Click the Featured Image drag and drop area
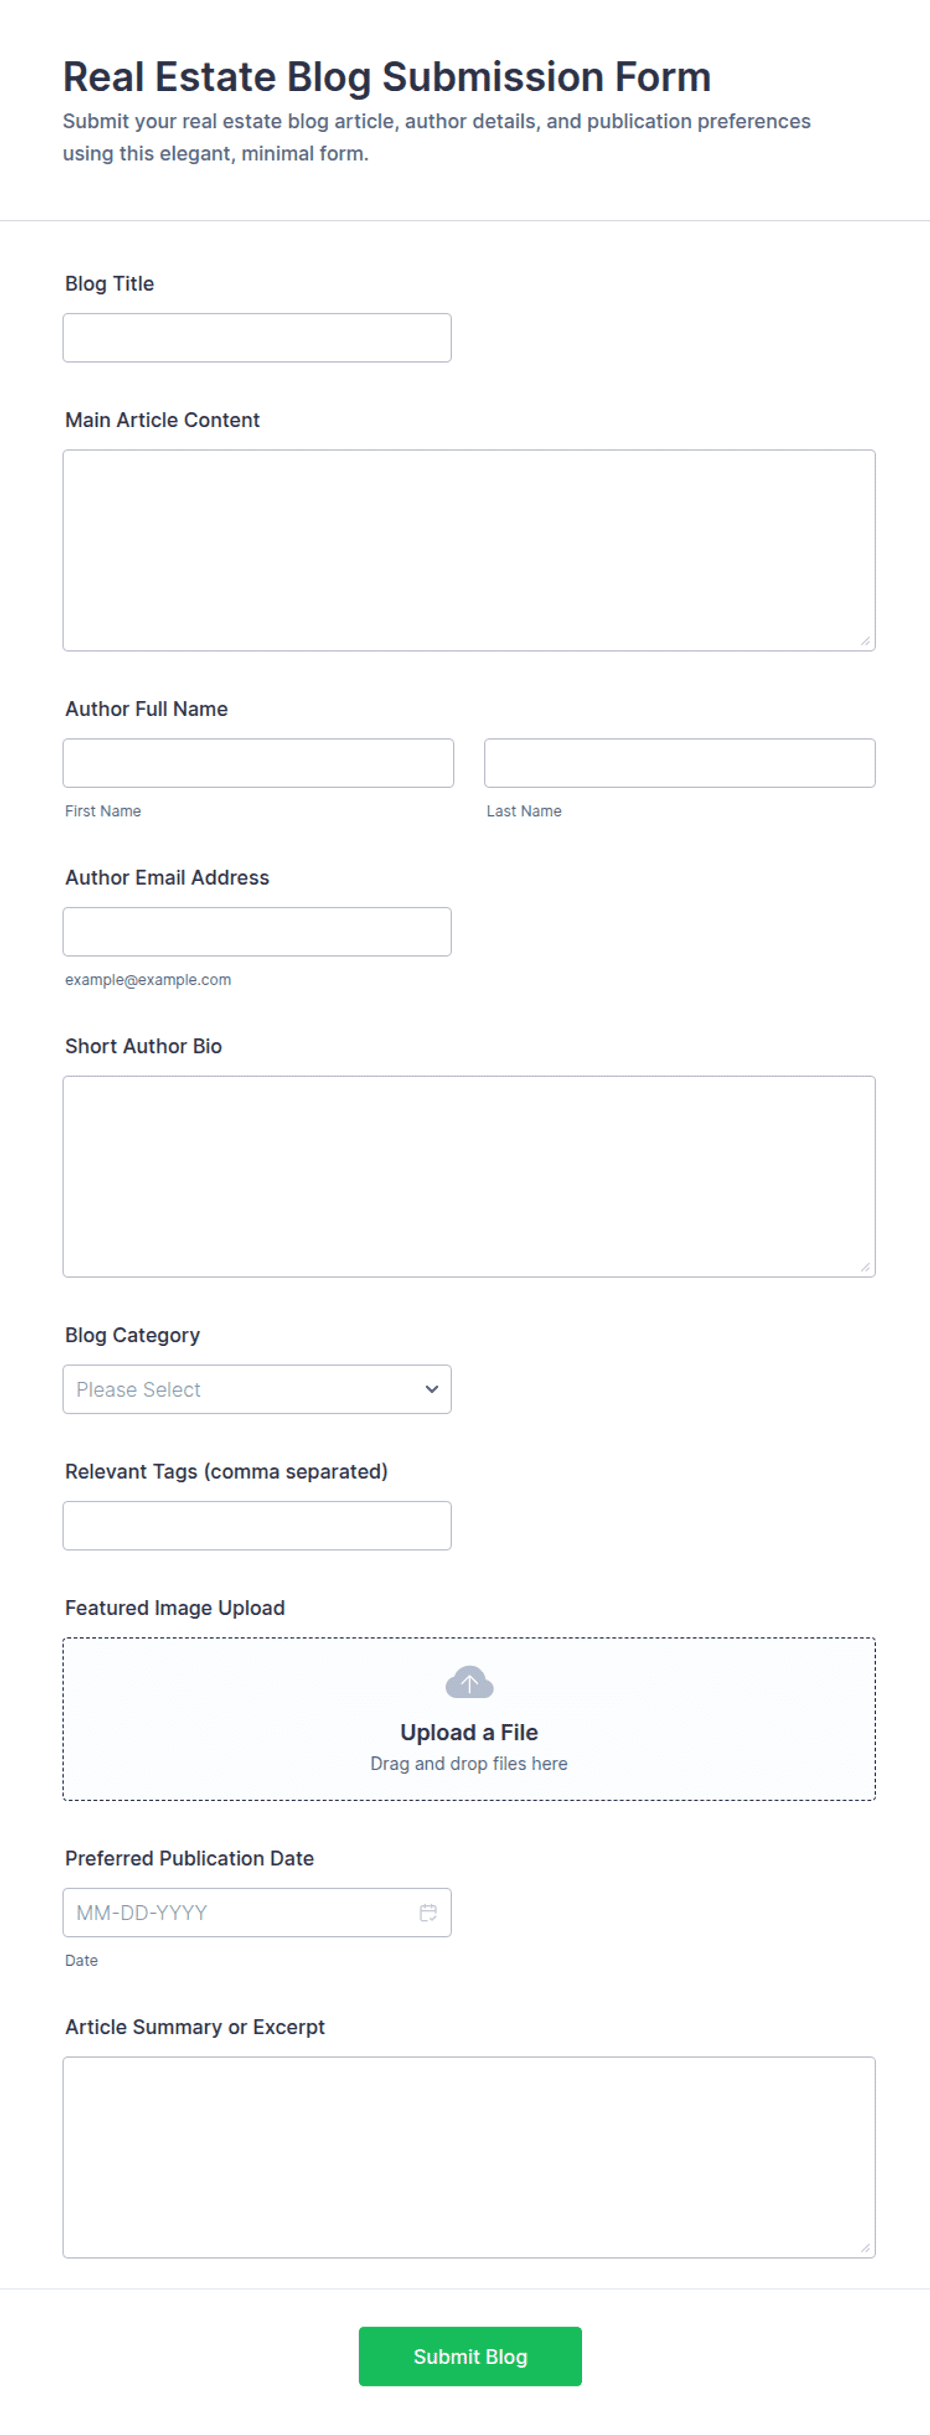 (x=469, y=1719)
